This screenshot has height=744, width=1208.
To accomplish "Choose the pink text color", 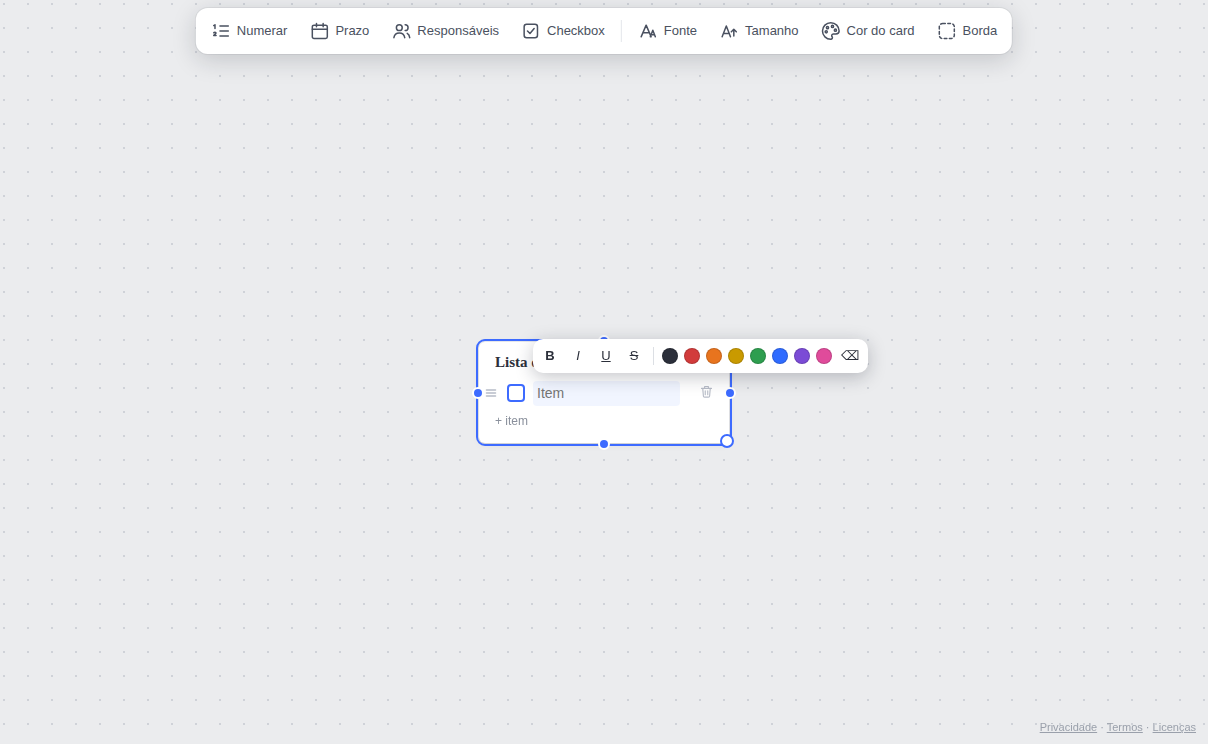I will tap(824, 356).
